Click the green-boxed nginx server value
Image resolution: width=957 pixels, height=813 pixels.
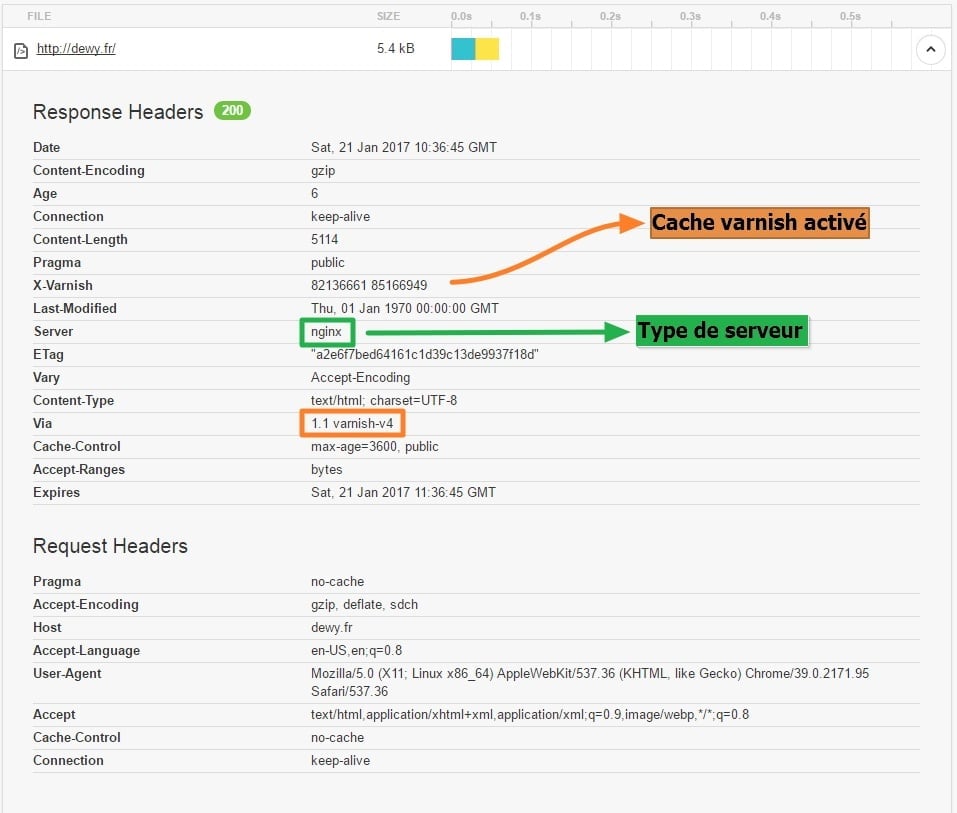326,332
